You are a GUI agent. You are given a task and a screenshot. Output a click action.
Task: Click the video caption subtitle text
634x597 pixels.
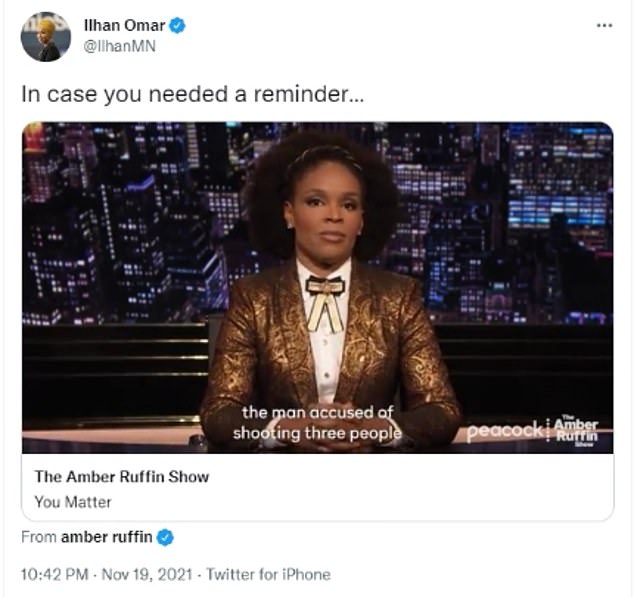click(x=317, y=423)
